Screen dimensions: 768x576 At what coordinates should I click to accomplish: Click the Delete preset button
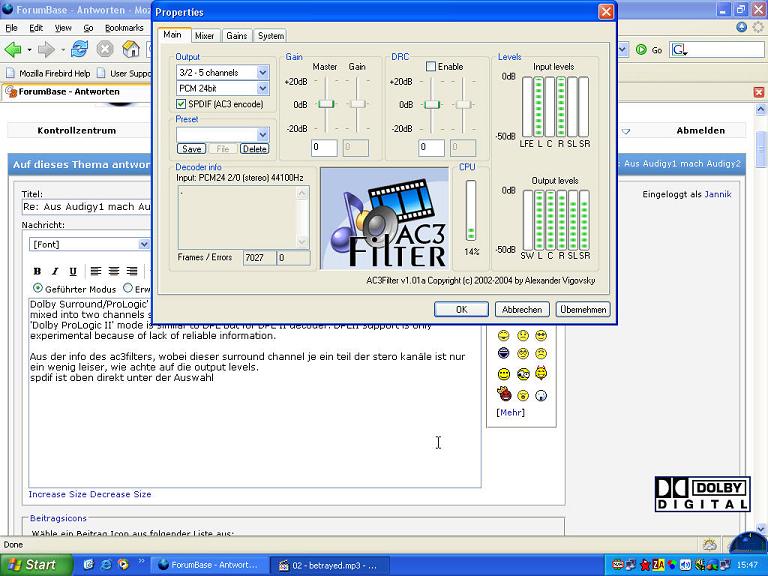pyautogui.click(x=254, y=149)
